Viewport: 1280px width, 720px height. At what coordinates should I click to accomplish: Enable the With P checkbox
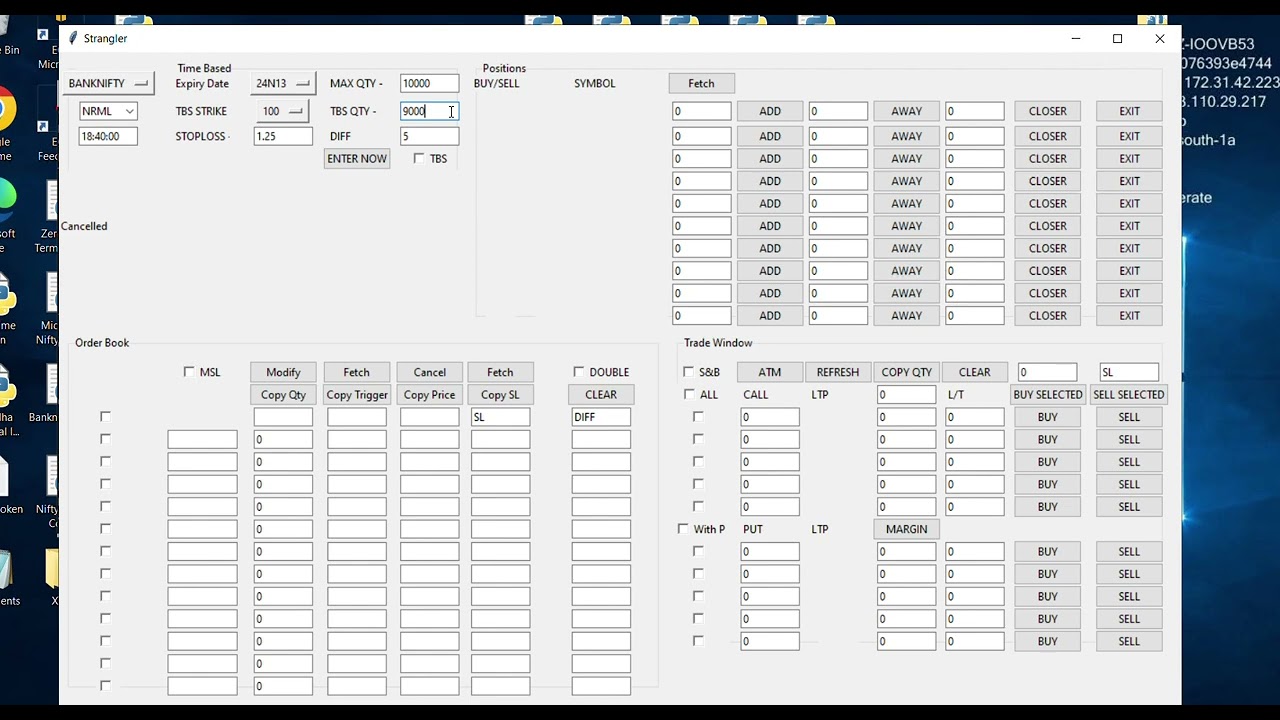point(683,529)
